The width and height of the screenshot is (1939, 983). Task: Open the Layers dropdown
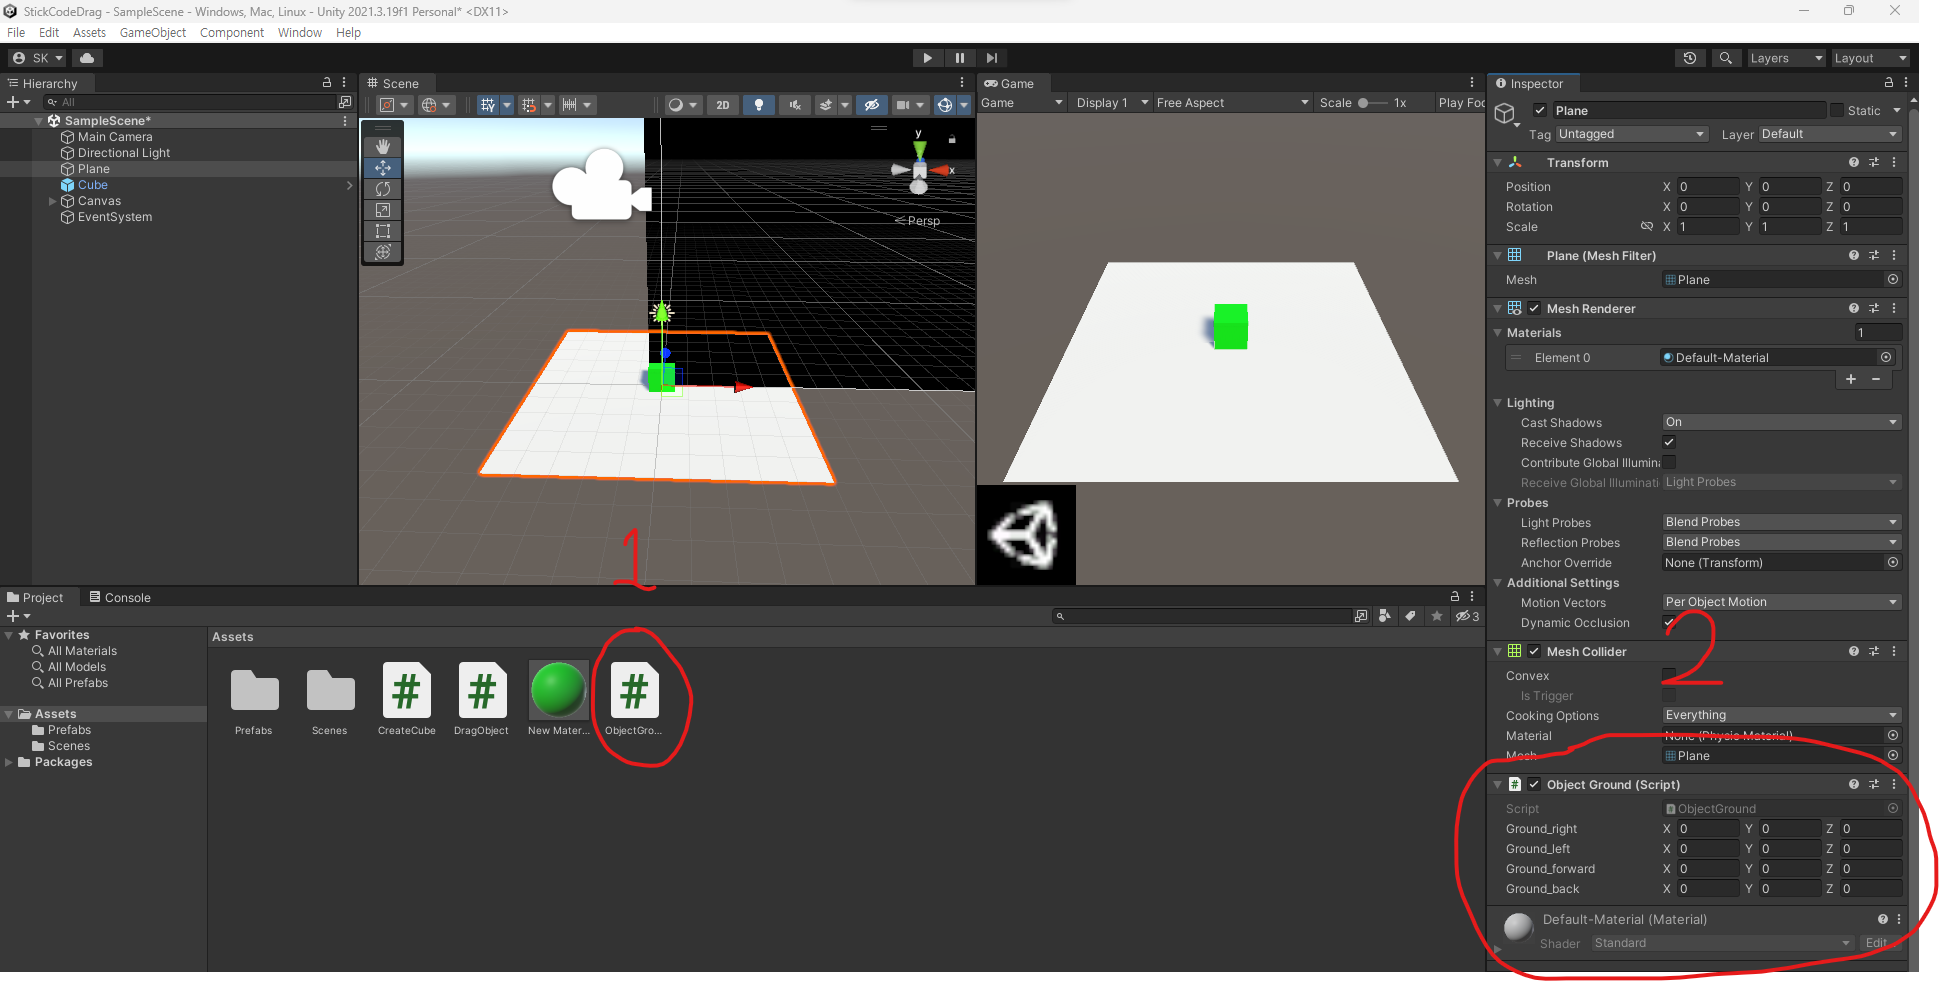click(x=1785, y=58)
